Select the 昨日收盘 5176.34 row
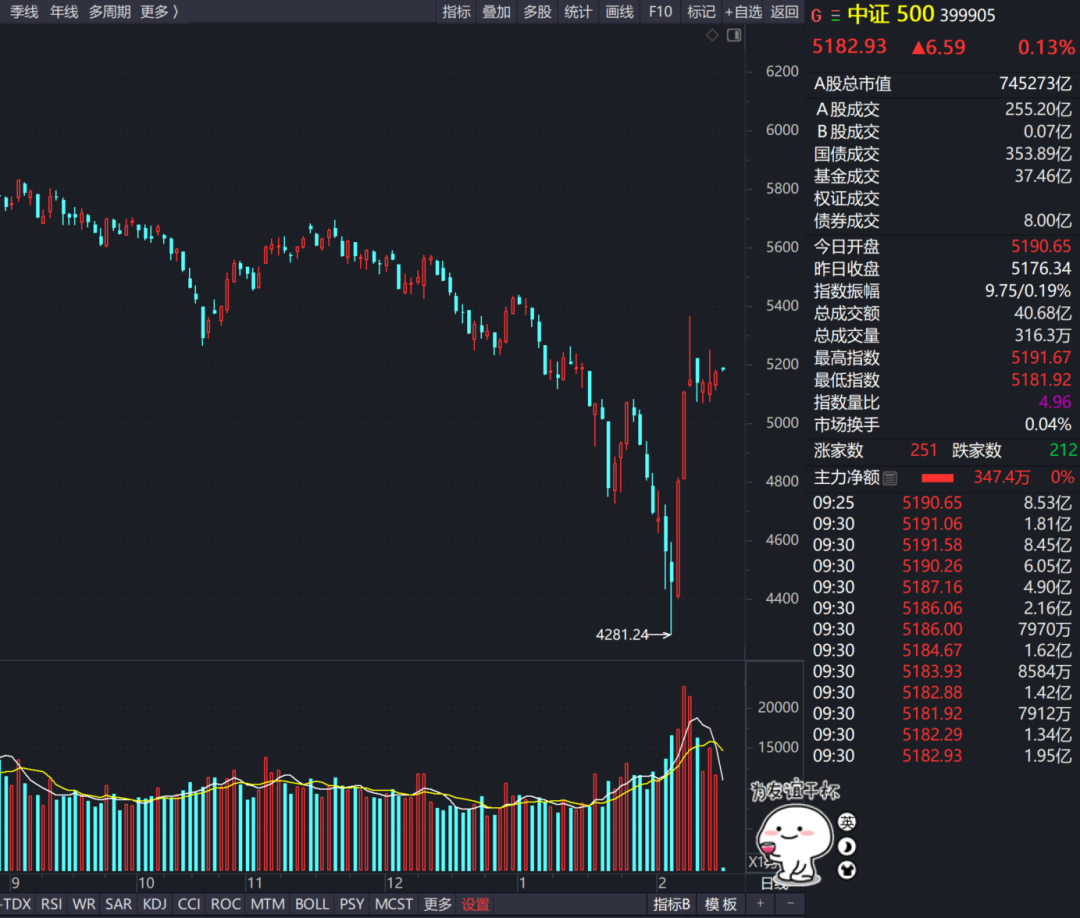 point(942,269)
